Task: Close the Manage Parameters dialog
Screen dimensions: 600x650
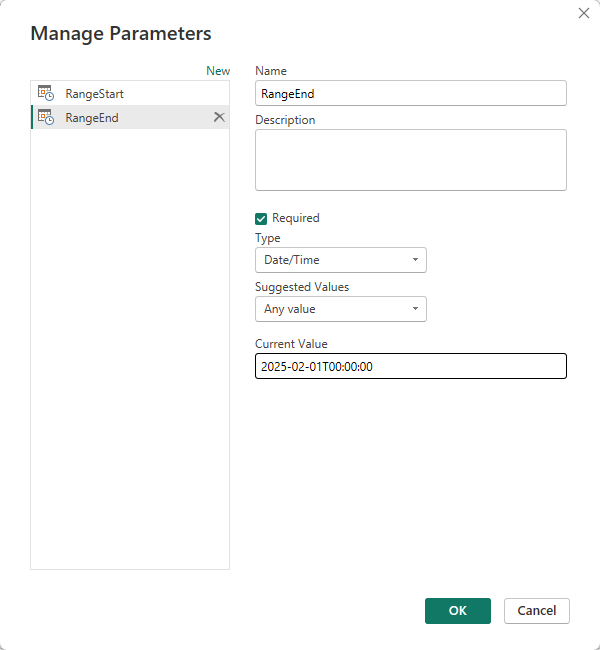Action: tap(584, 13)
